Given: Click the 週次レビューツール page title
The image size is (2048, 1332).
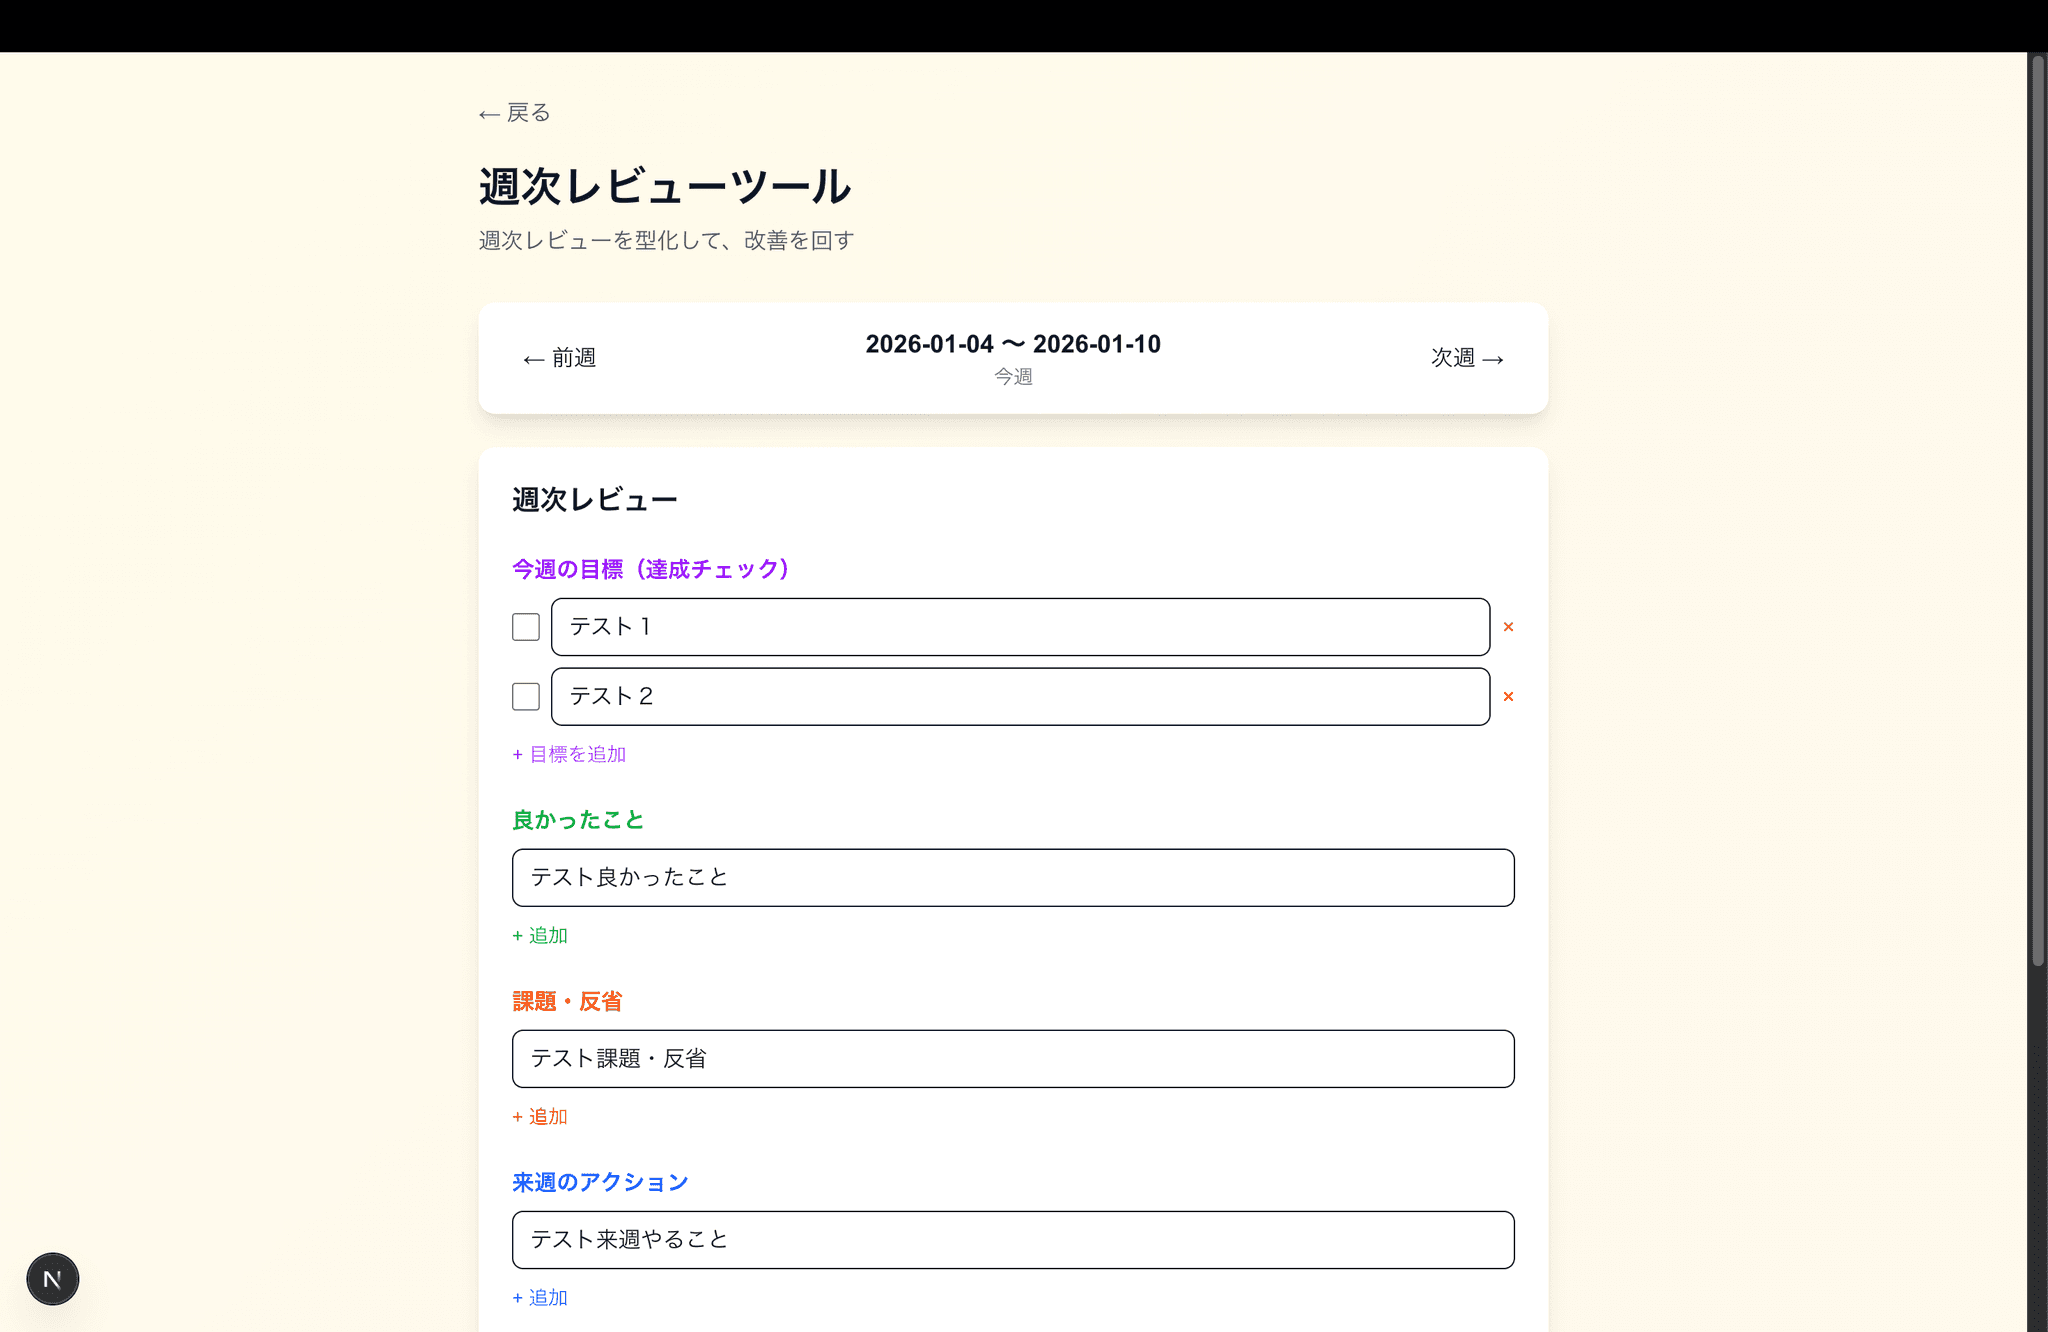Looking at the screenshot, I should [x=665, y=187].
